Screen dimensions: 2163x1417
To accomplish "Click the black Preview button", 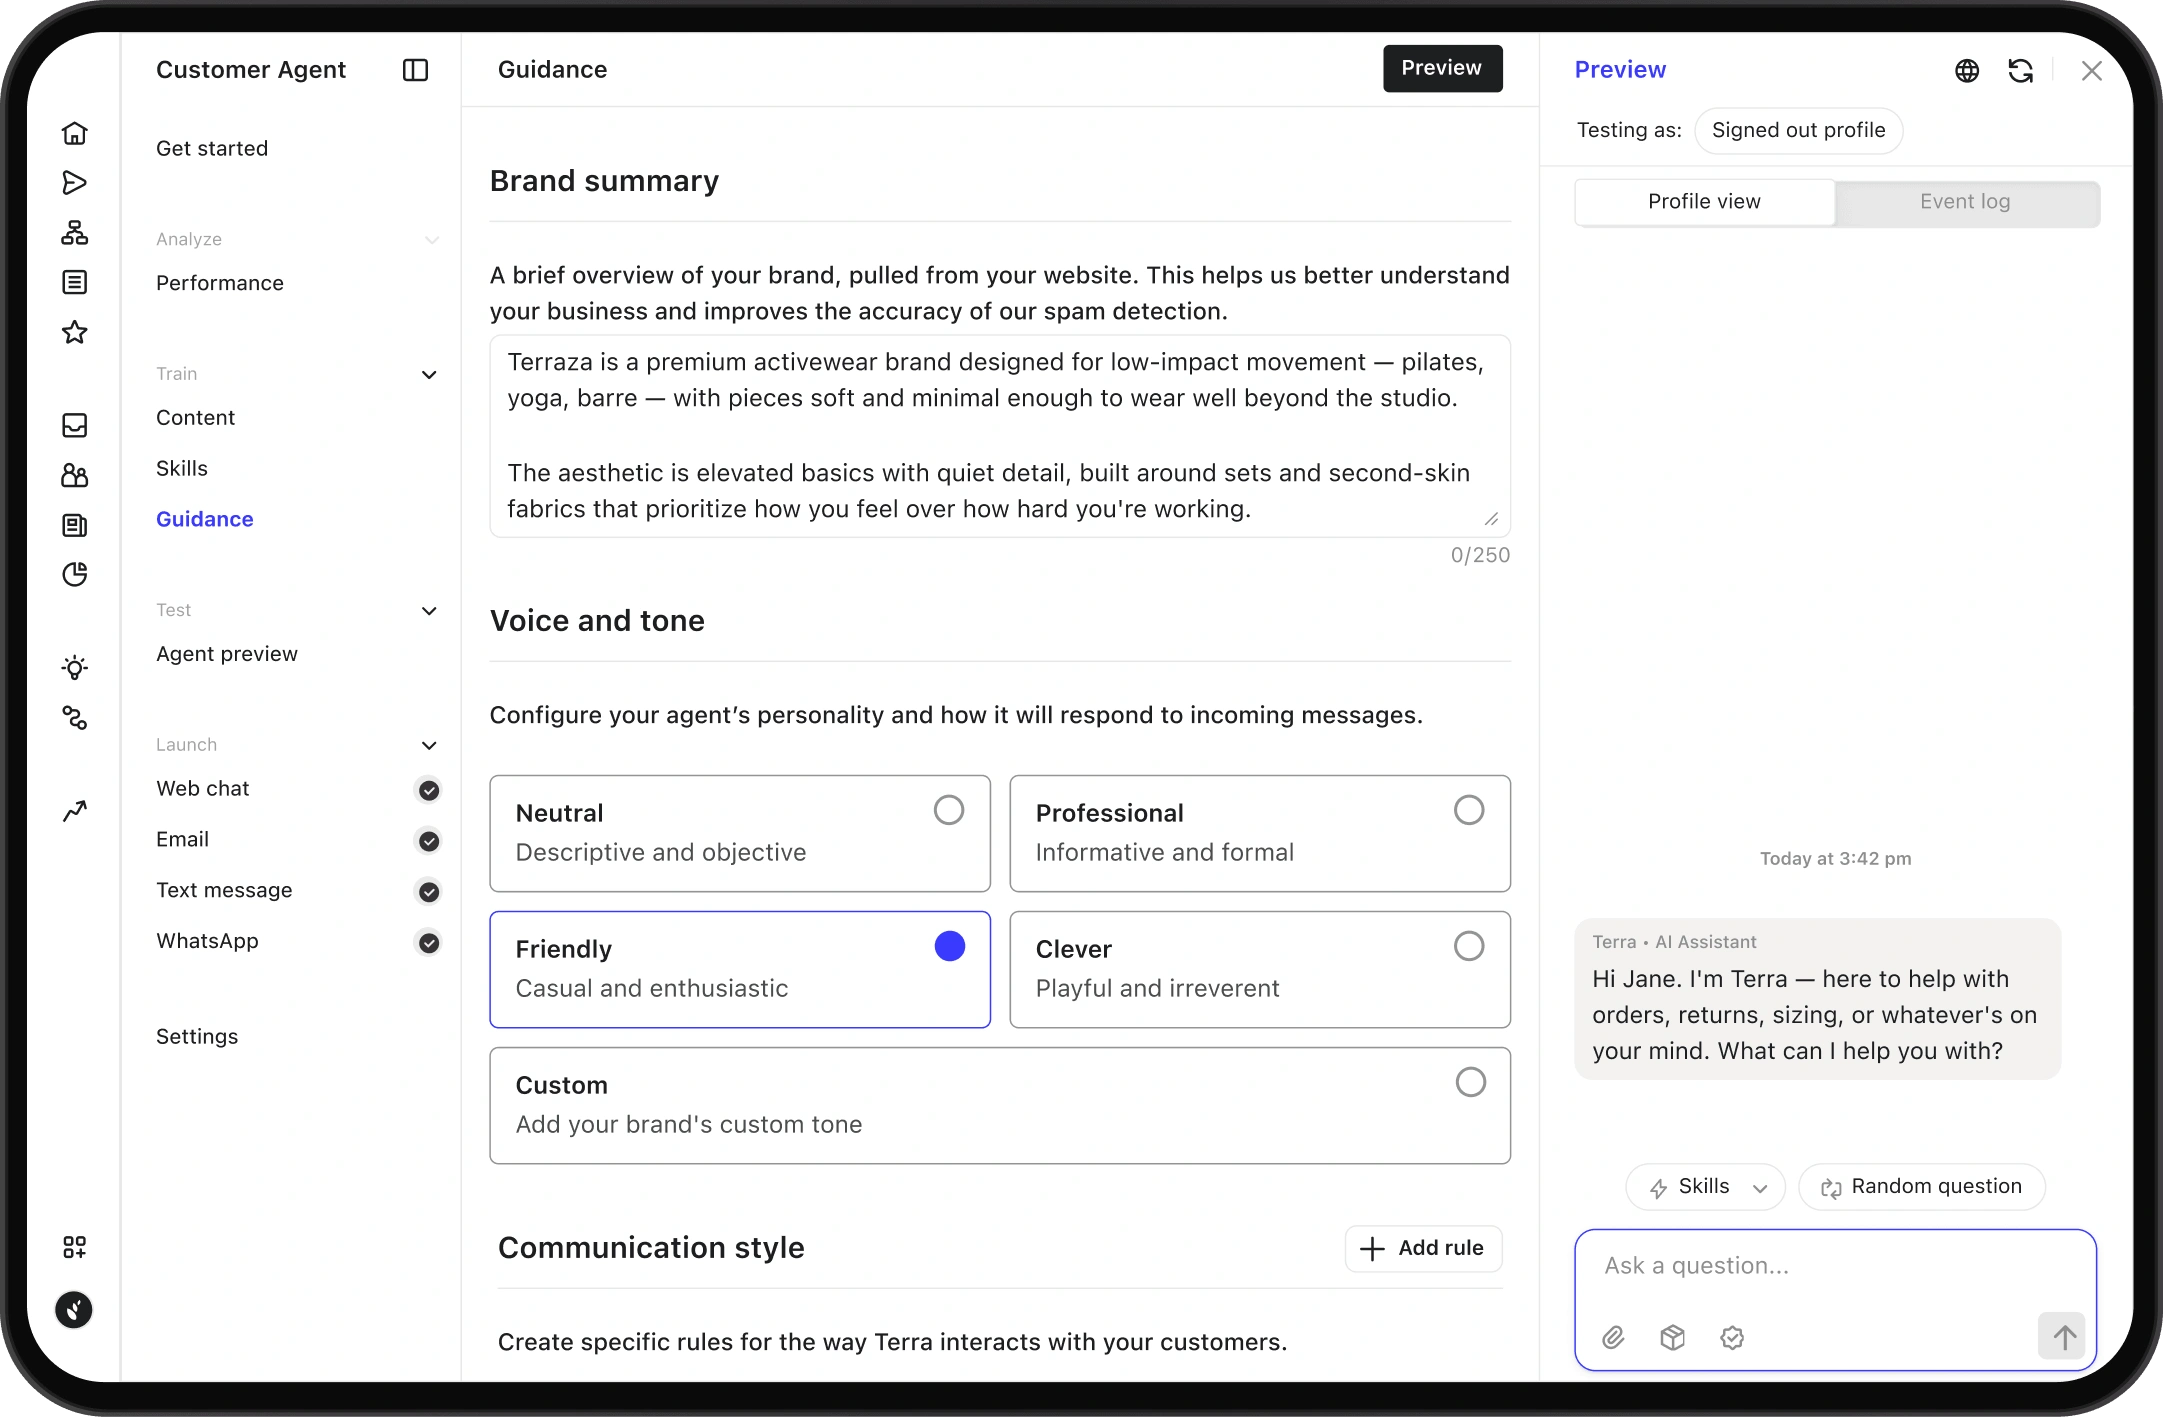I will coord(1442,68).
